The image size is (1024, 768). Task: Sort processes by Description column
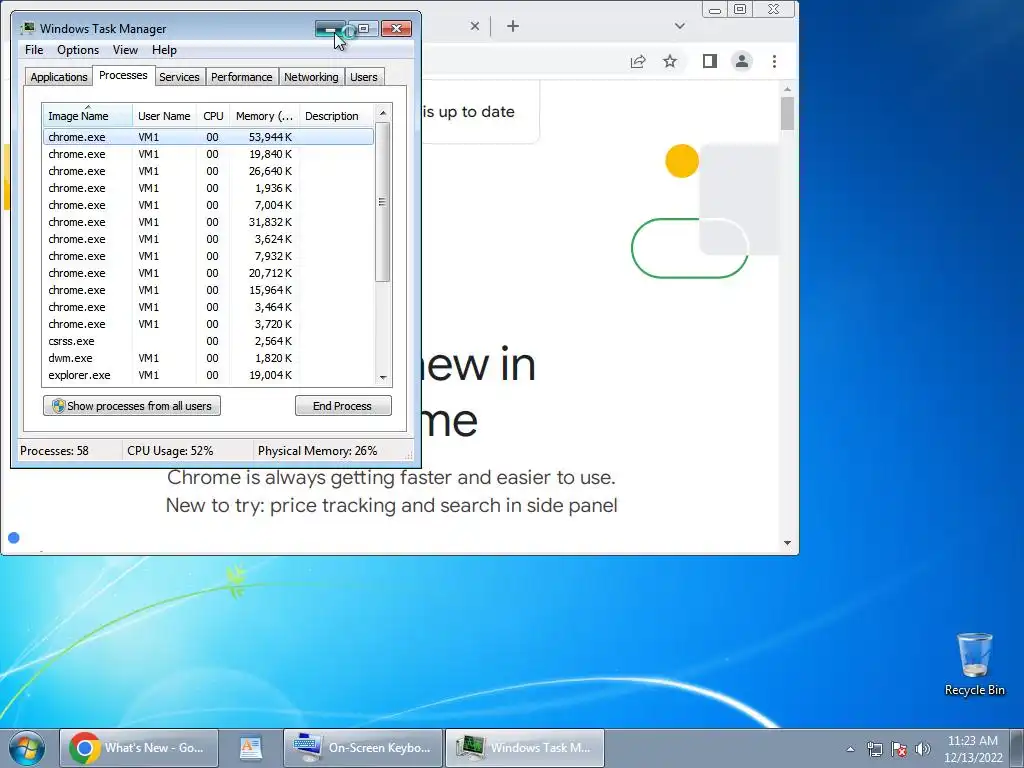point(336,116)
